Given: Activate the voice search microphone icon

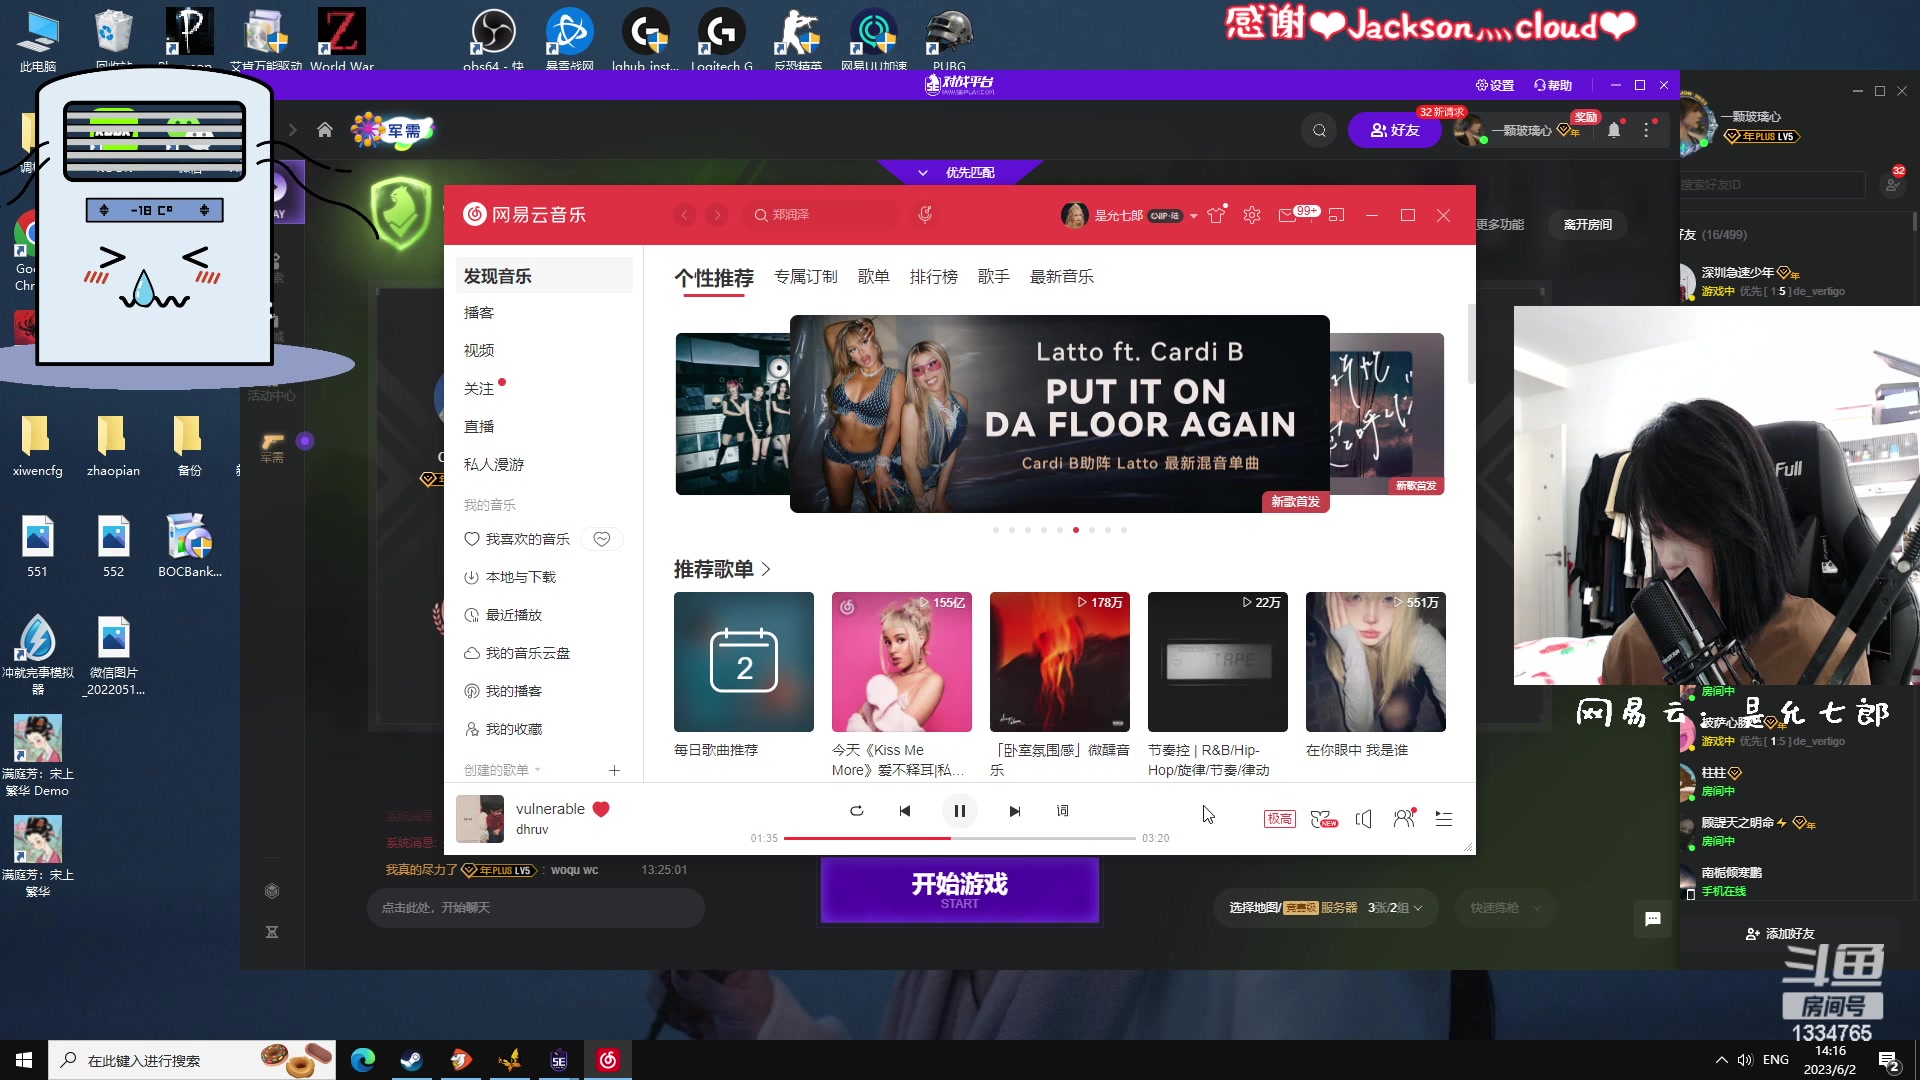Looking at the screenshot, I should click(x=925, y=214).
